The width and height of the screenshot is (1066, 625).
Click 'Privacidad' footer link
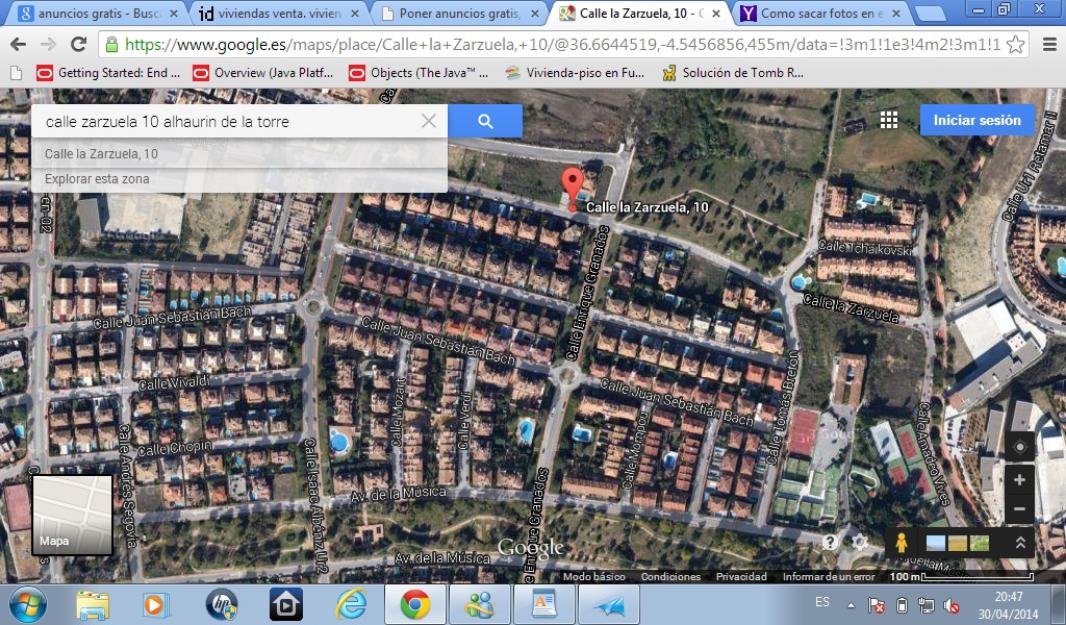click(x=741, y=576)
